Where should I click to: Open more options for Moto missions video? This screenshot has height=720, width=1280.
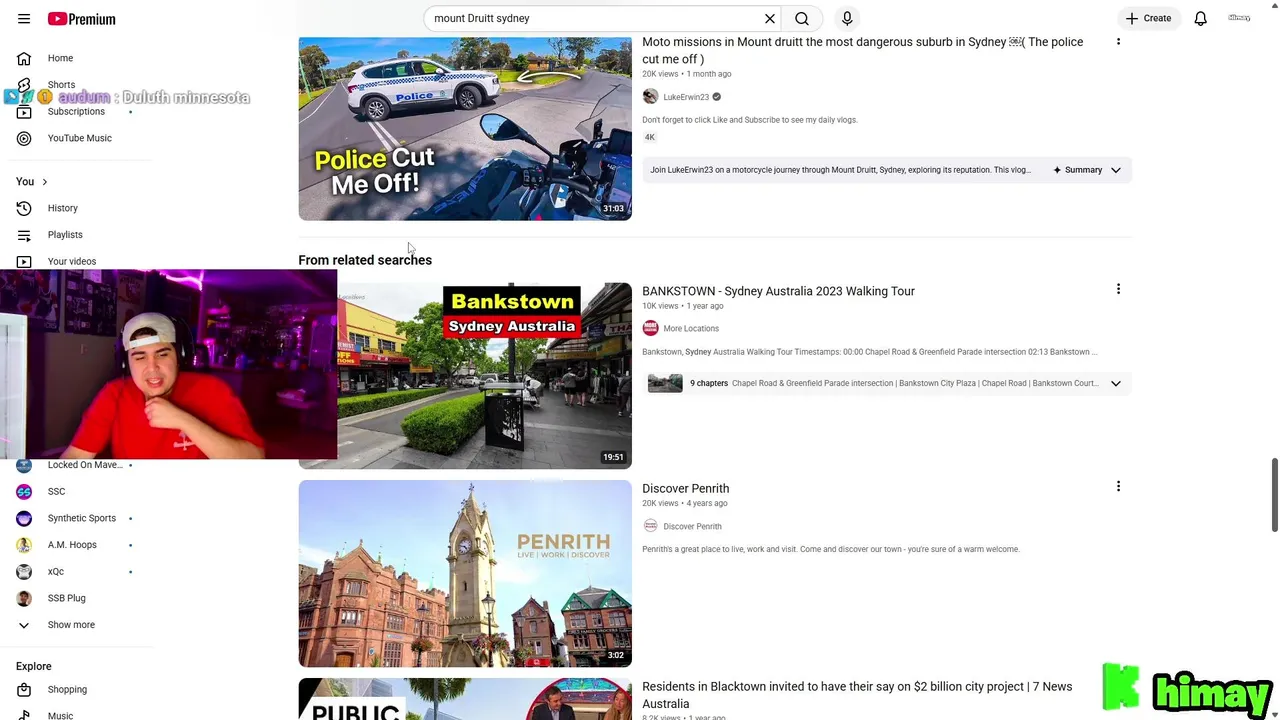pos(1118,41)
